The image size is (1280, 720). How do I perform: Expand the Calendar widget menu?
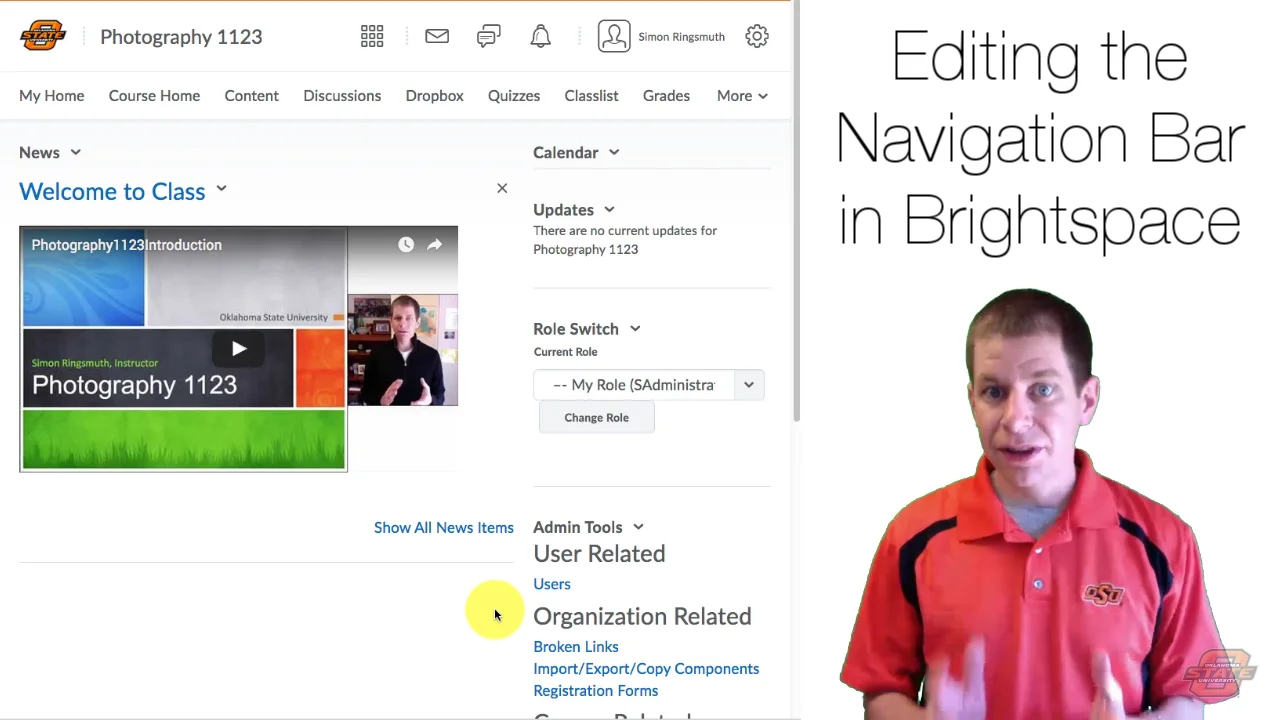(x=614, y=153)
